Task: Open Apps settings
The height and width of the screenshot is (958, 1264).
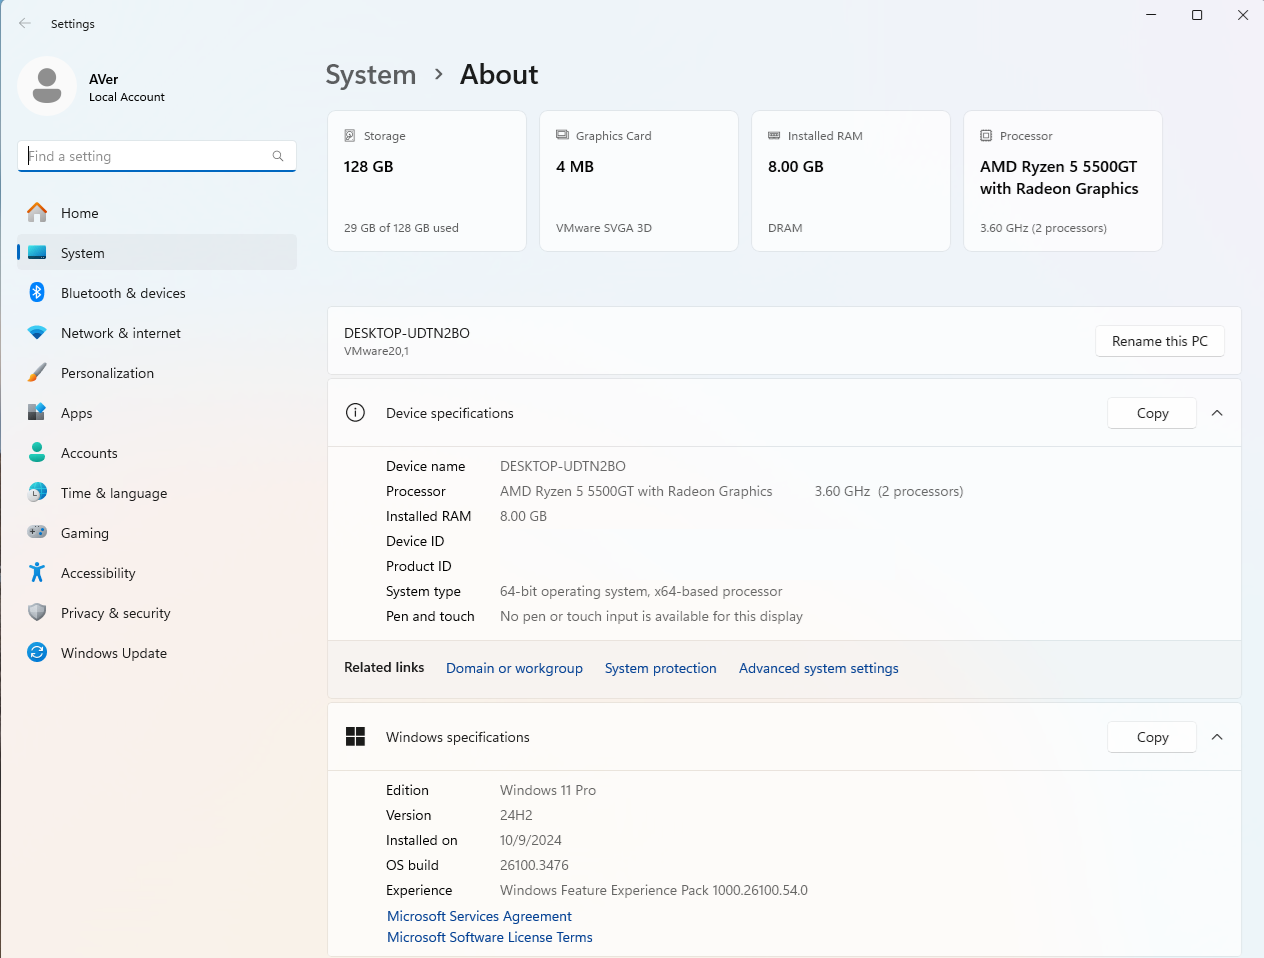Action: tap(157, 413)
